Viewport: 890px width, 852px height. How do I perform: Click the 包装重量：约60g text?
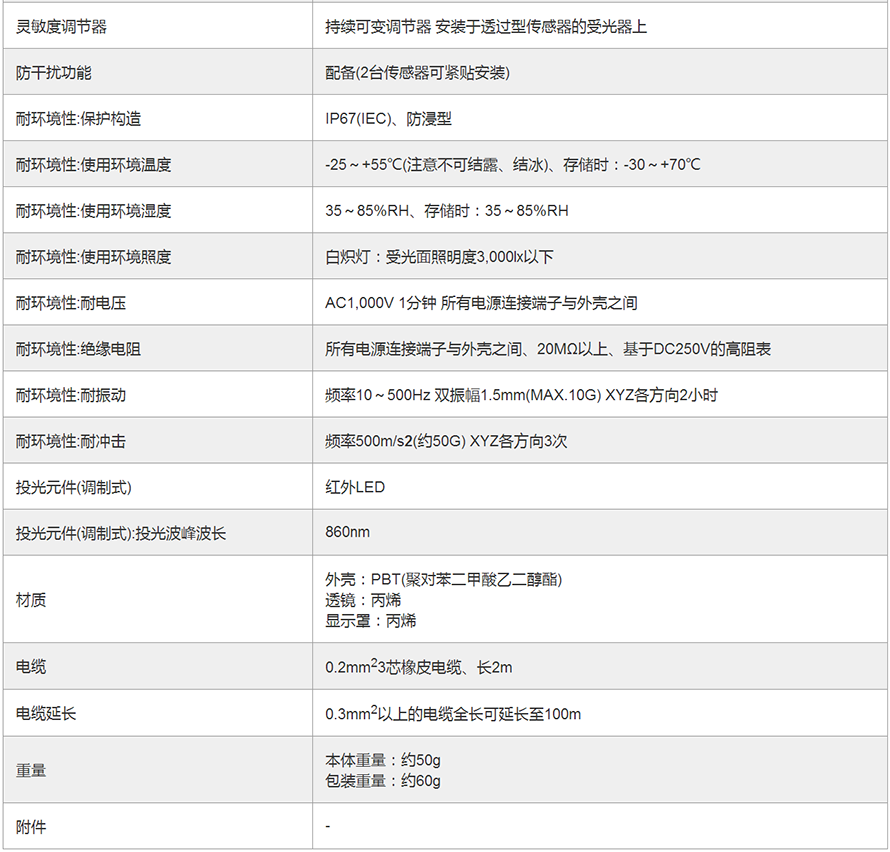coord(382,781)
